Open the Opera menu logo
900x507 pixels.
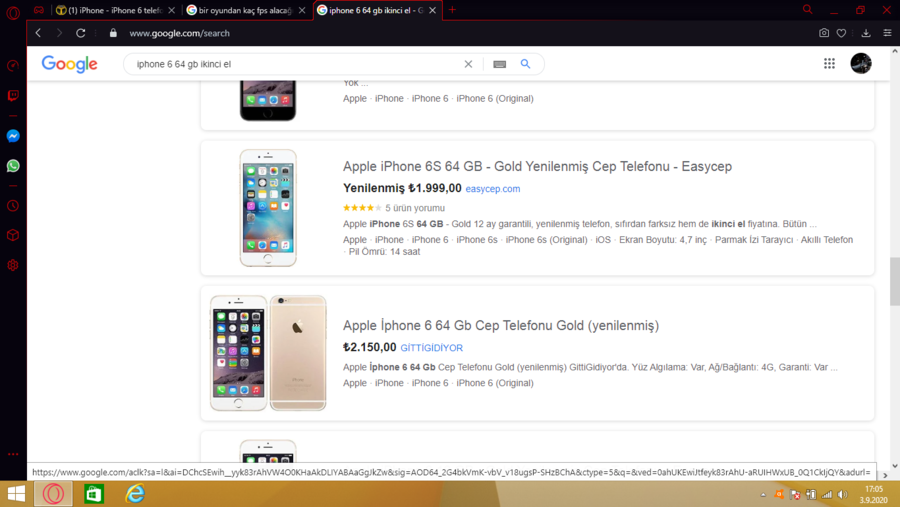coord(13,13)
